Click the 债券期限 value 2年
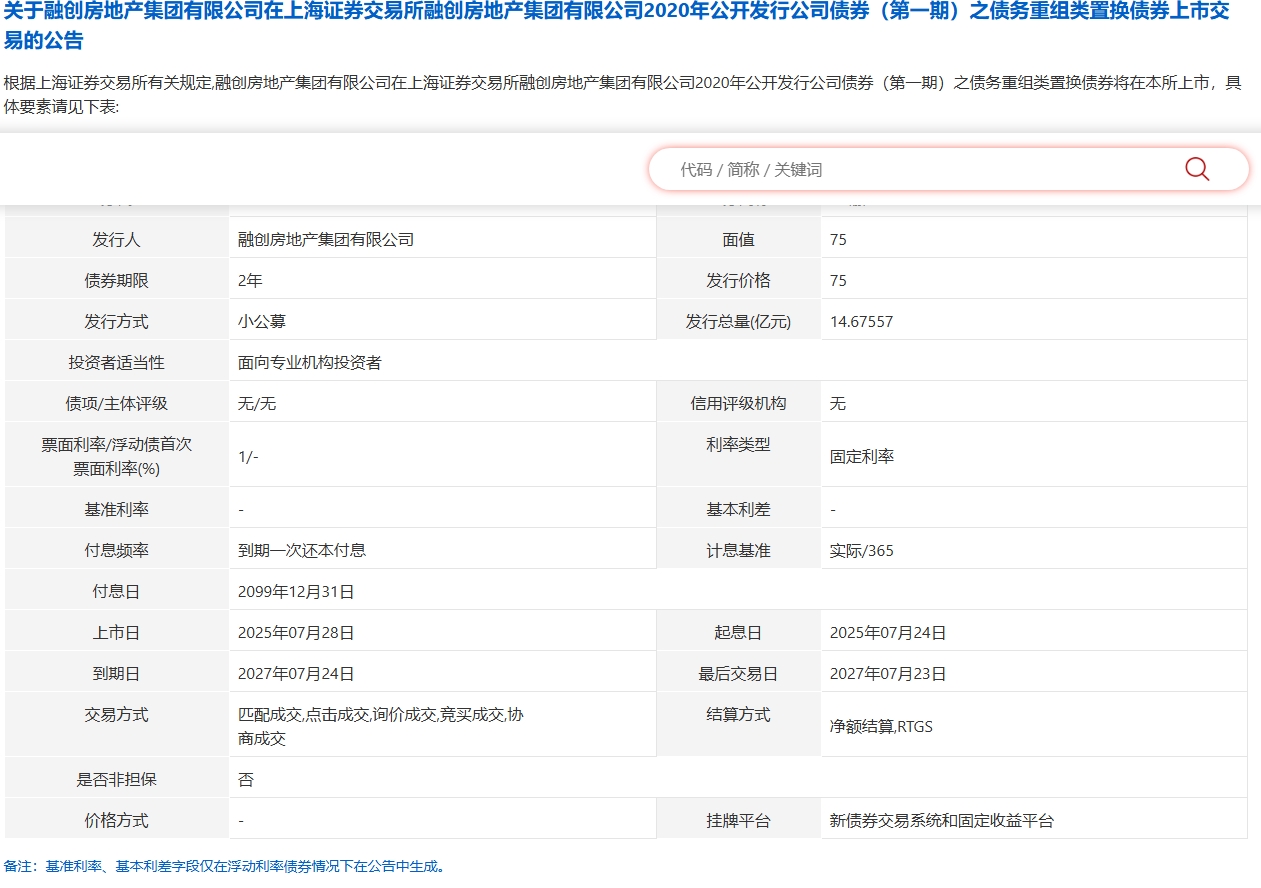Screen dimensions: 1261x888 click(x=249, y=281)
